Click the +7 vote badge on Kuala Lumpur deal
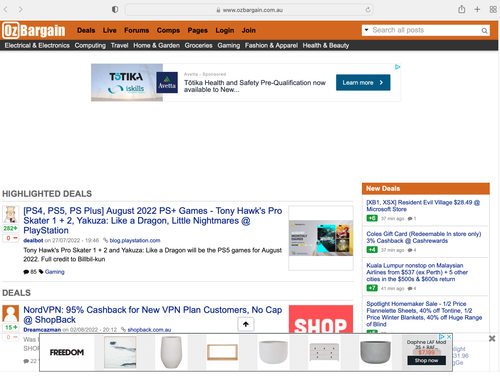500x379 pixels. coord(372,288)
